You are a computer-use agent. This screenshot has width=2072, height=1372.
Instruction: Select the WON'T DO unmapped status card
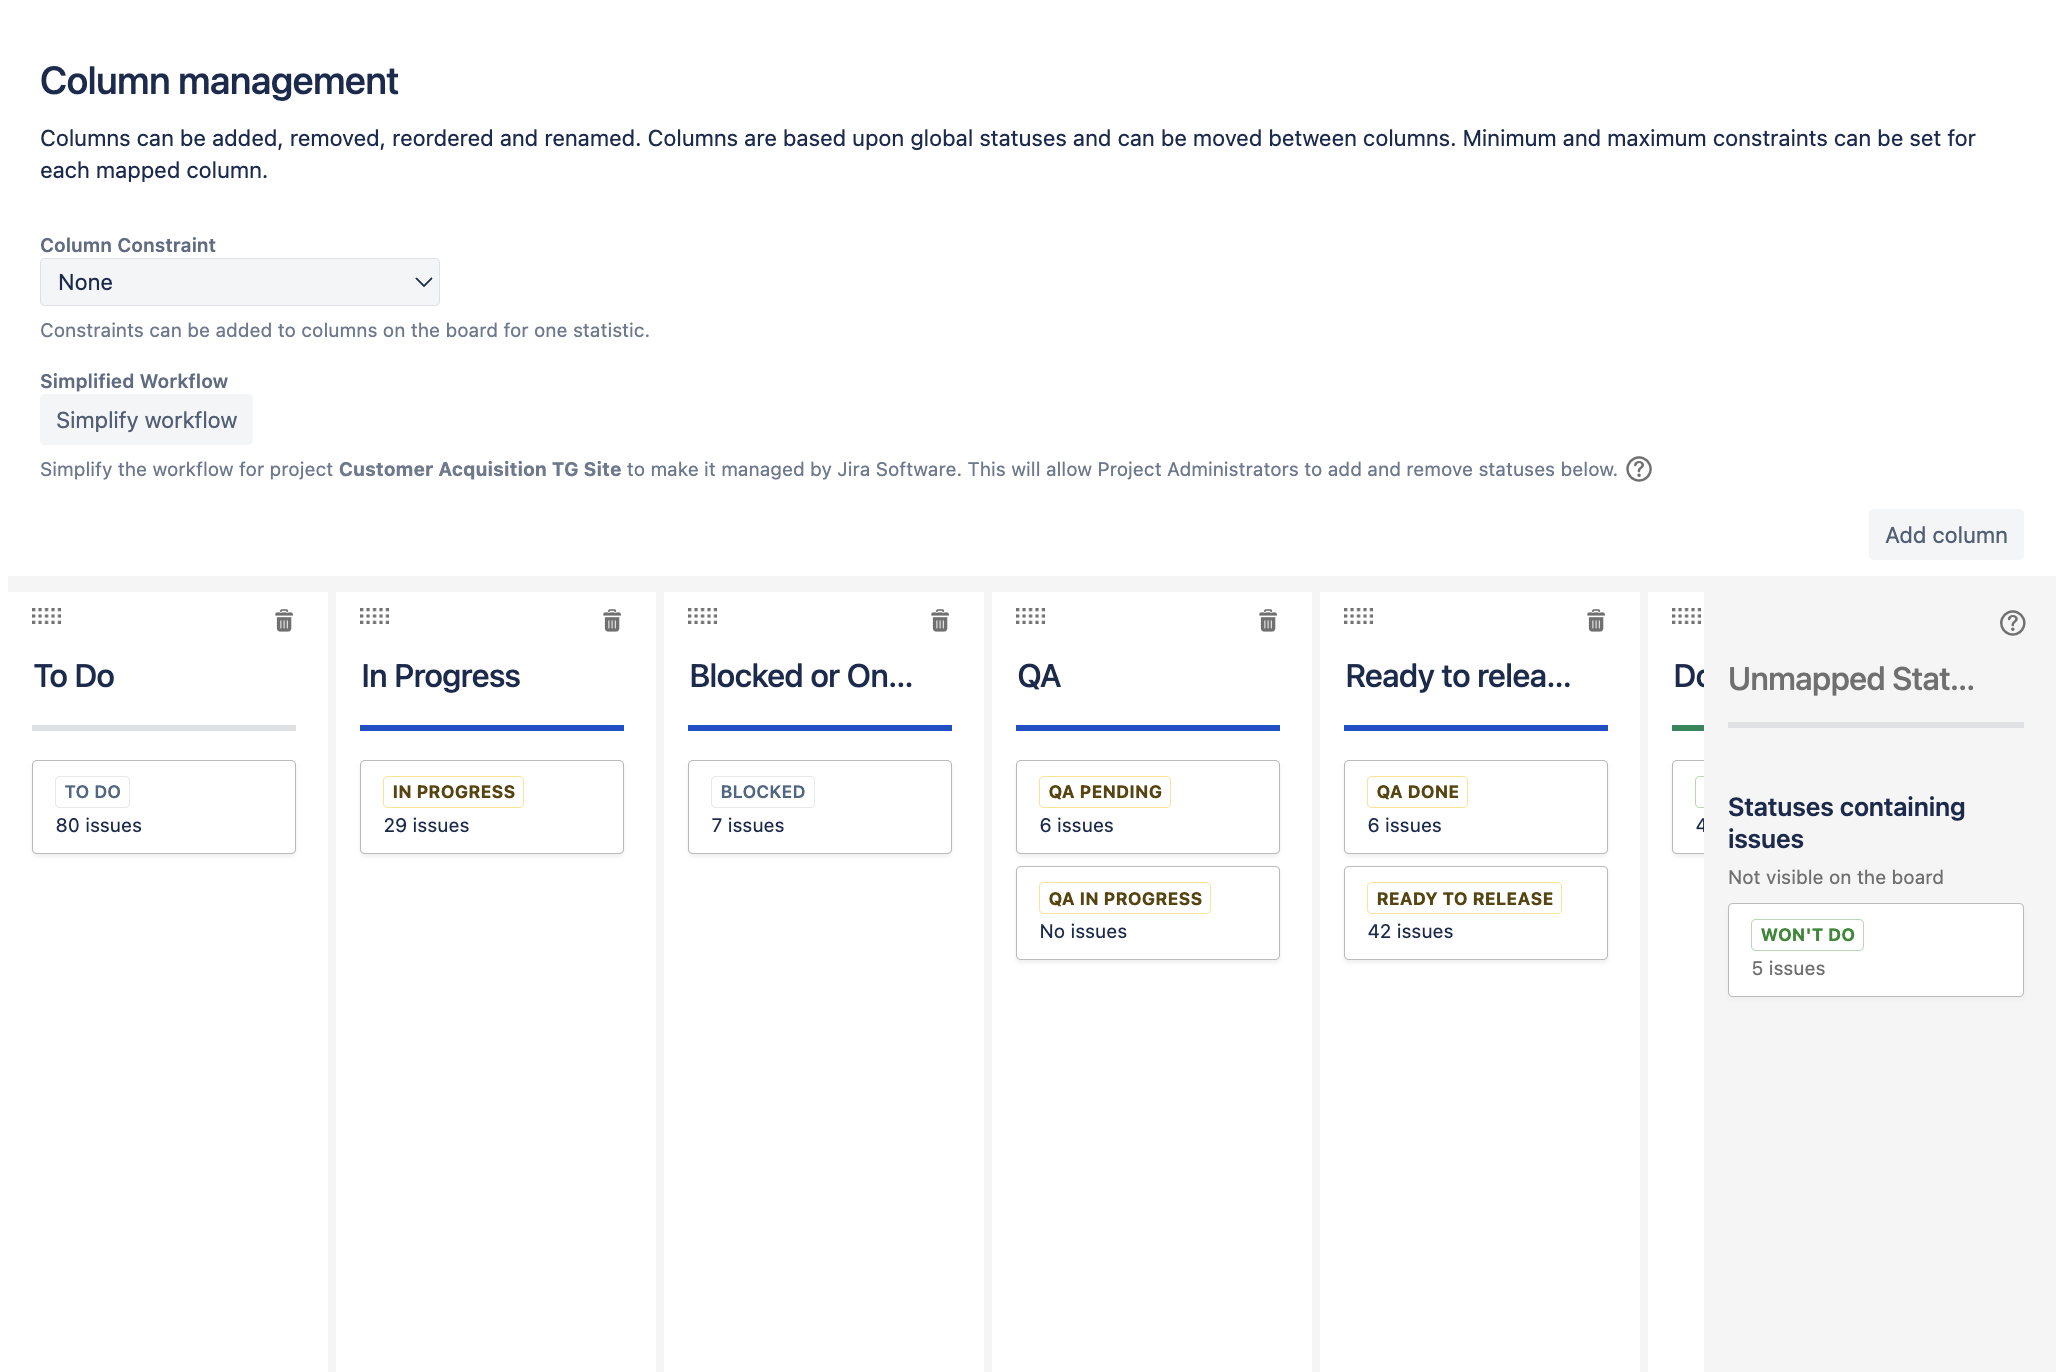(1875, 950)
